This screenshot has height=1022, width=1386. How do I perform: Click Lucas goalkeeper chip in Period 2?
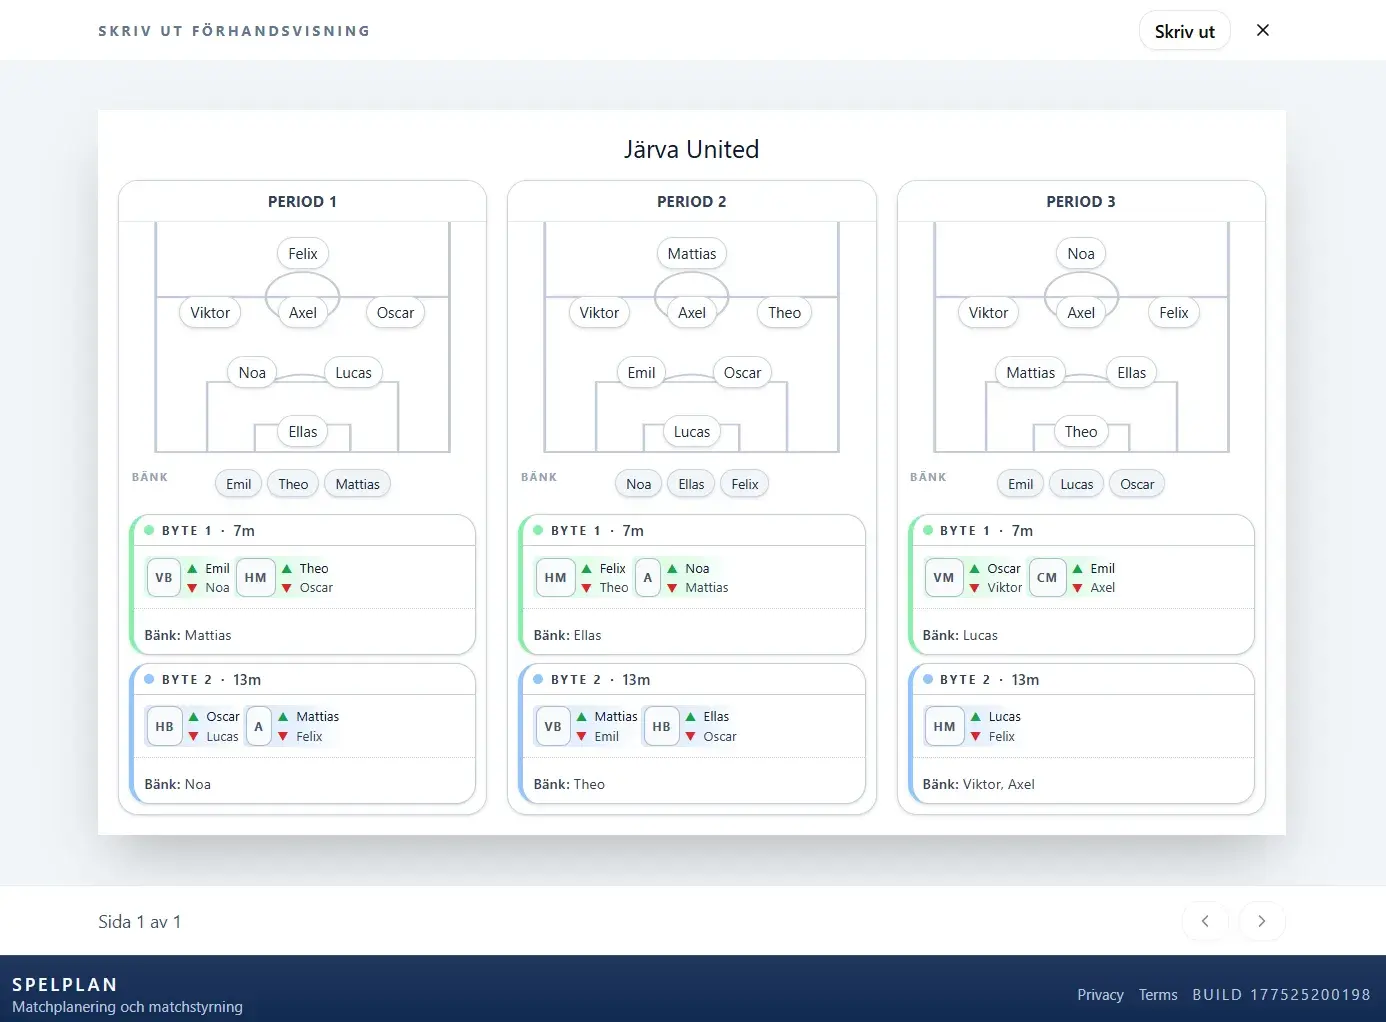coord(692,432)
